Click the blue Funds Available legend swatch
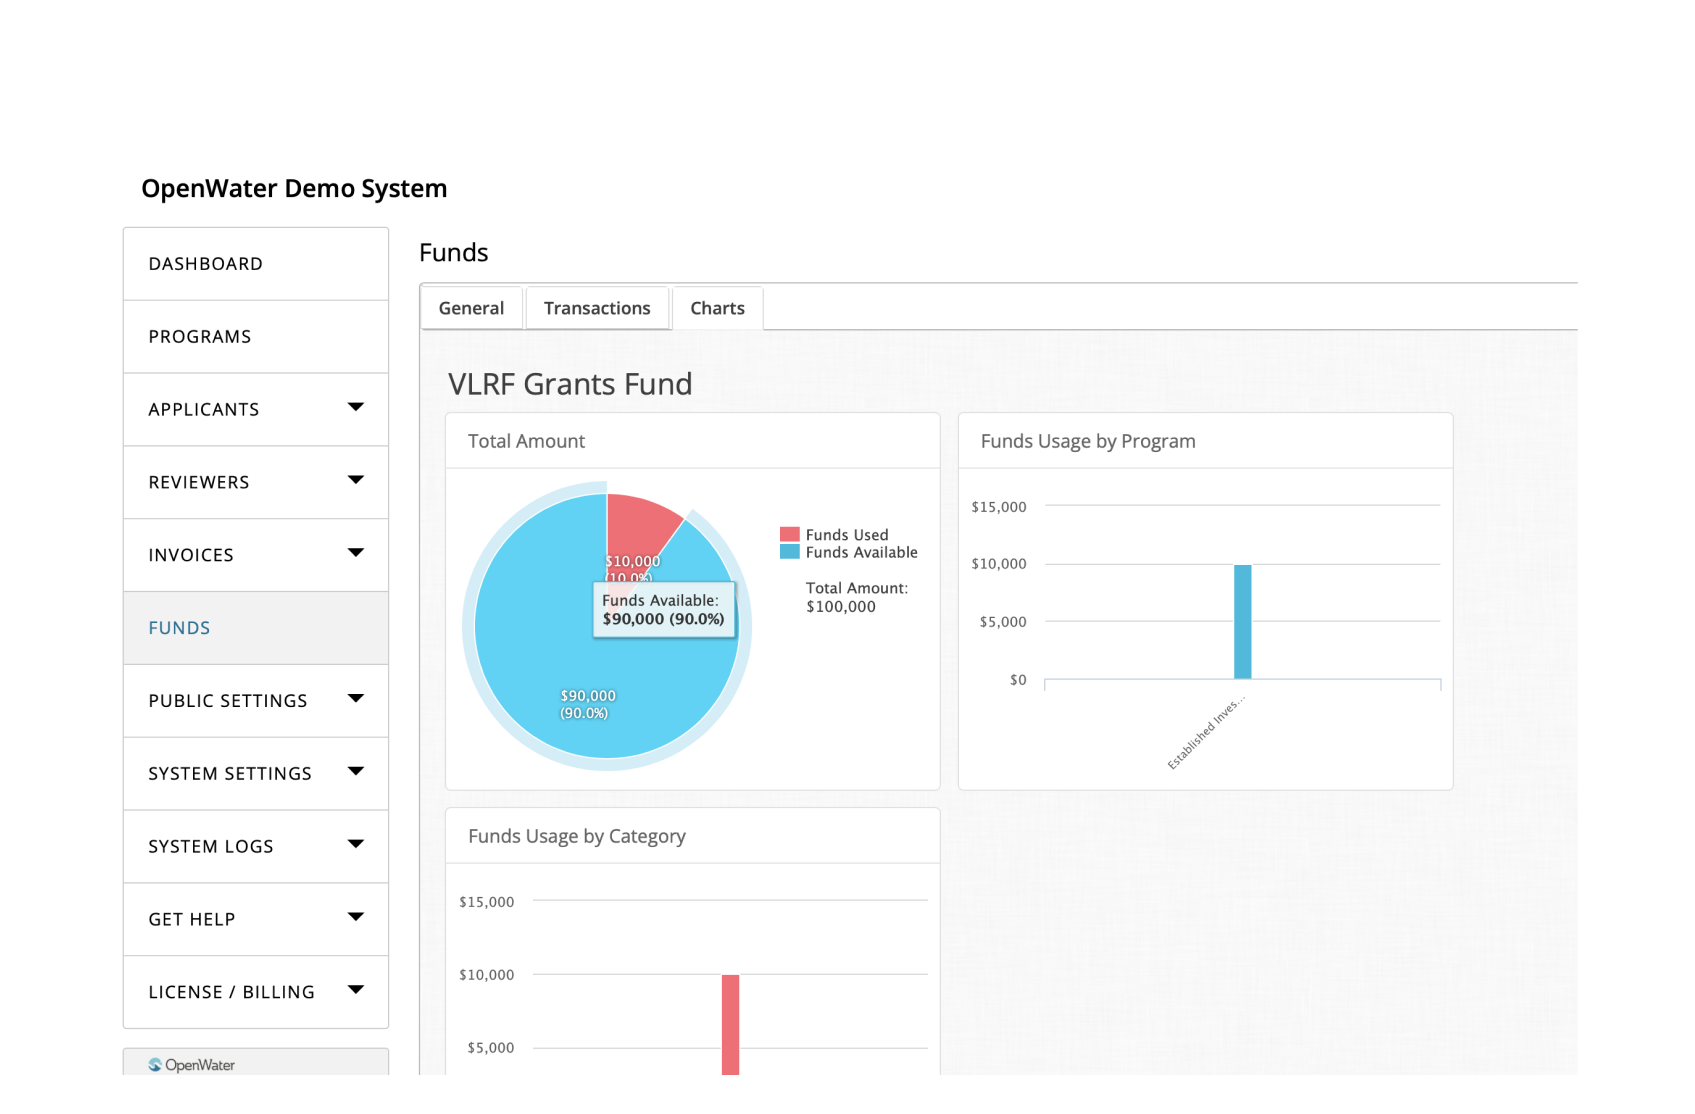The height and width of the screenshot is (1114, 1695). (x=790, y=552)
